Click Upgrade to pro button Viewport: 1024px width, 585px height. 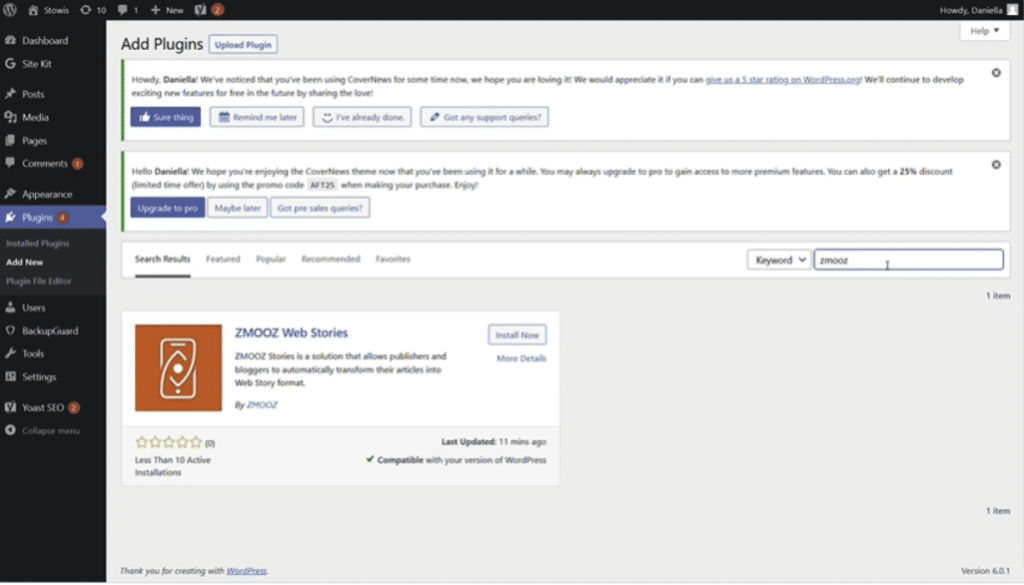pyautogui.click(x=167, y=208)
